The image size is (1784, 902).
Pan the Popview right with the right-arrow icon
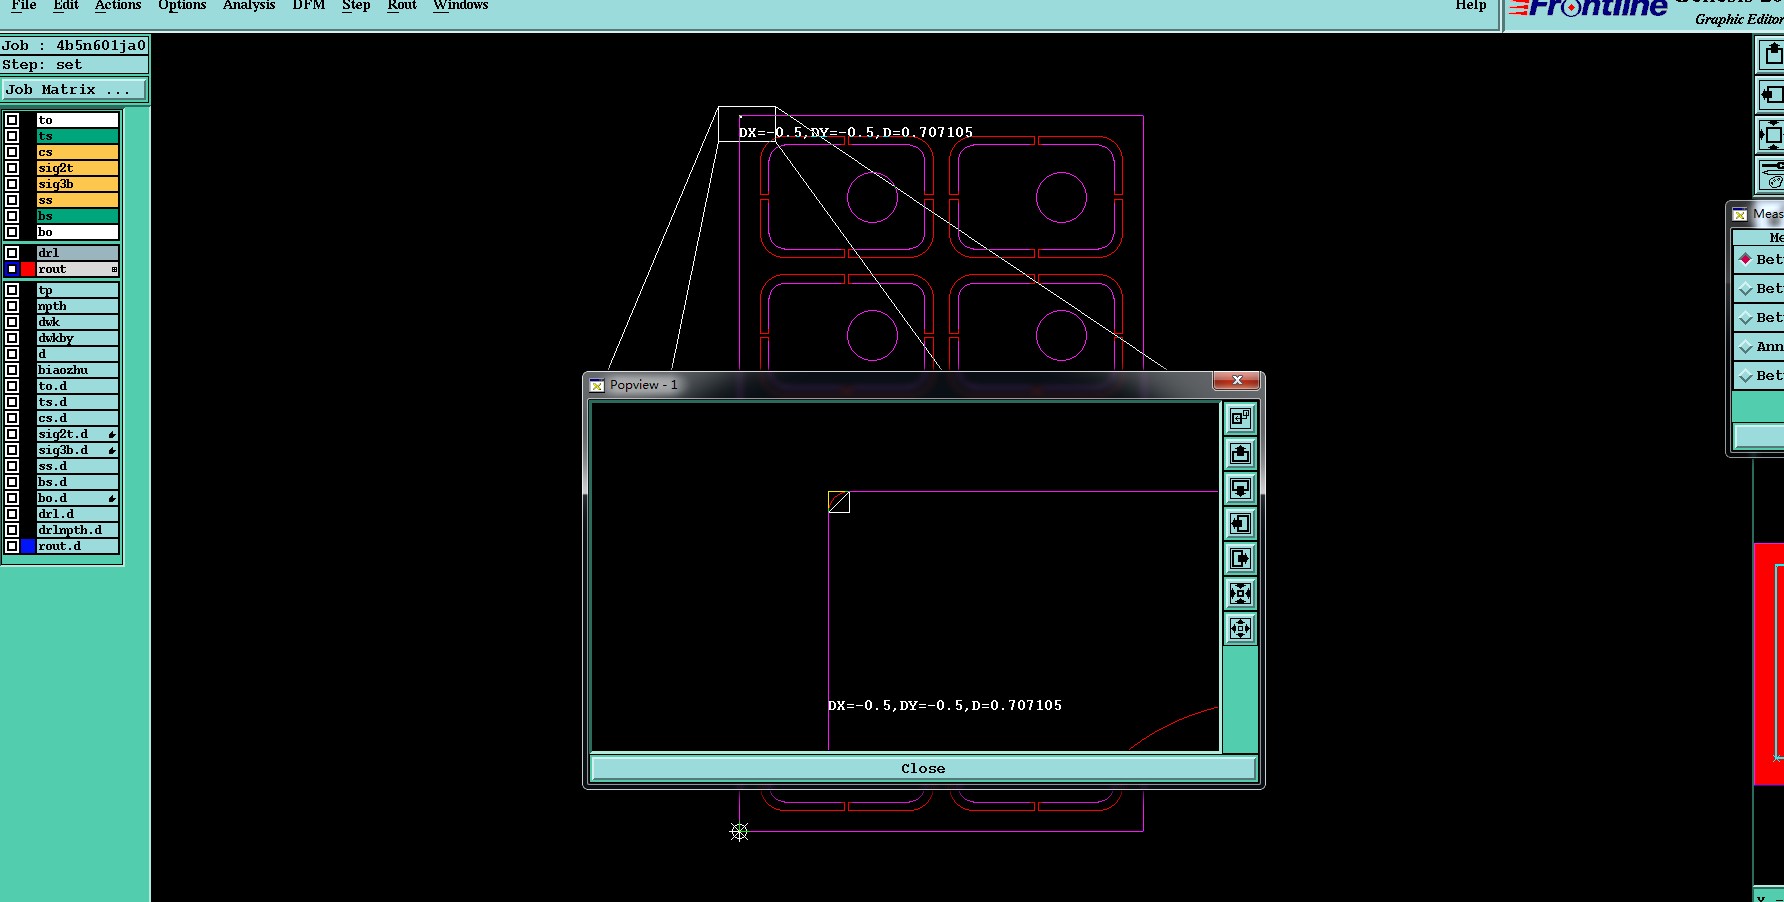1240,559
